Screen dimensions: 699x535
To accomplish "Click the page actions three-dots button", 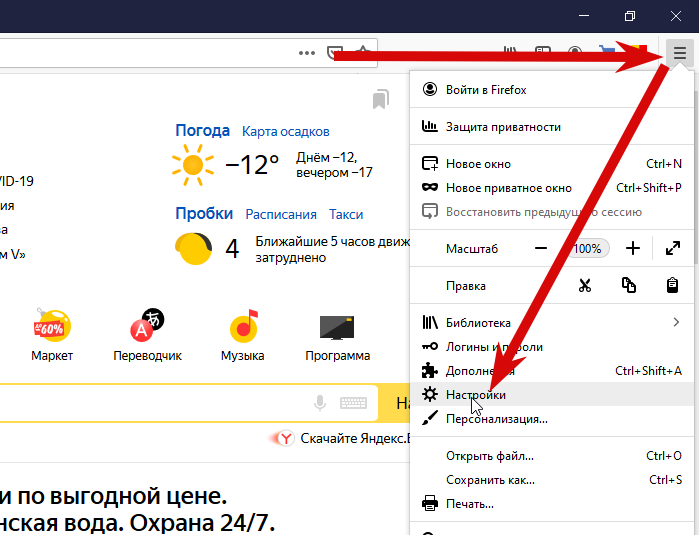I will click(x=307, y=53).
